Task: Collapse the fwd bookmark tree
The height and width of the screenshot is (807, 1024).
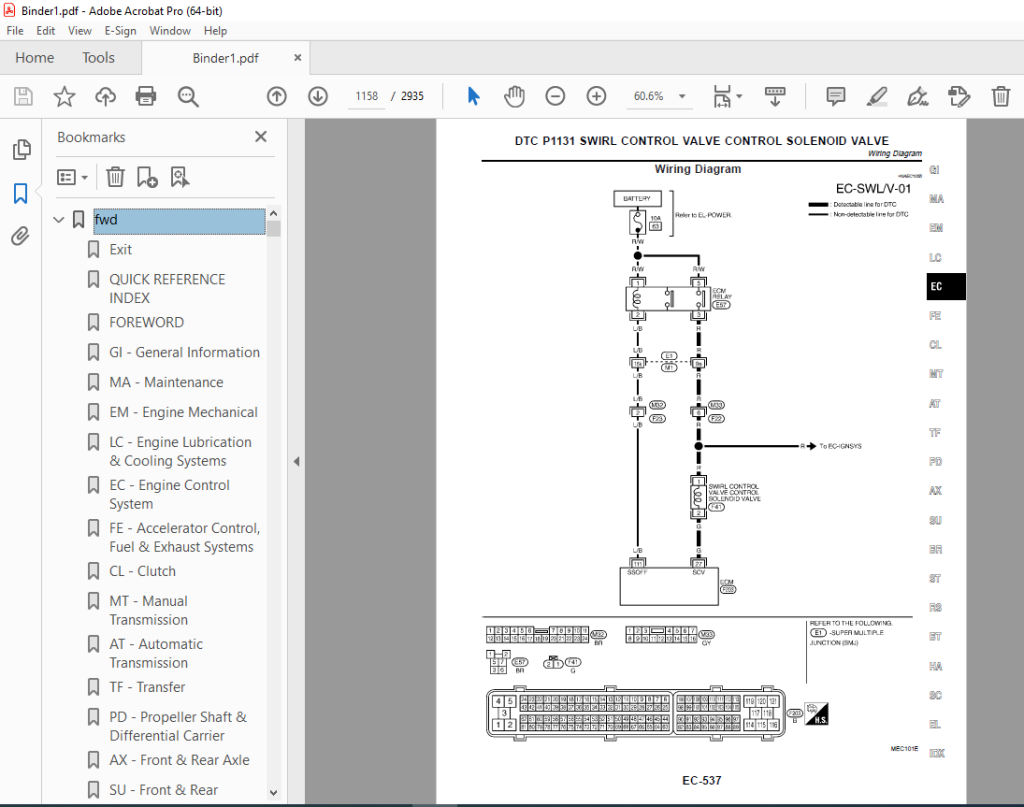Action: pyautogui.click(x=59, y=219)
